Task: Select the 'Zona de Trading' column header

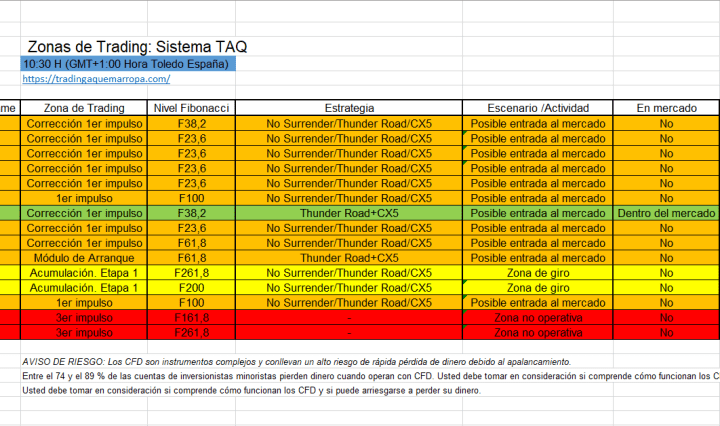Action: (84, 108)
